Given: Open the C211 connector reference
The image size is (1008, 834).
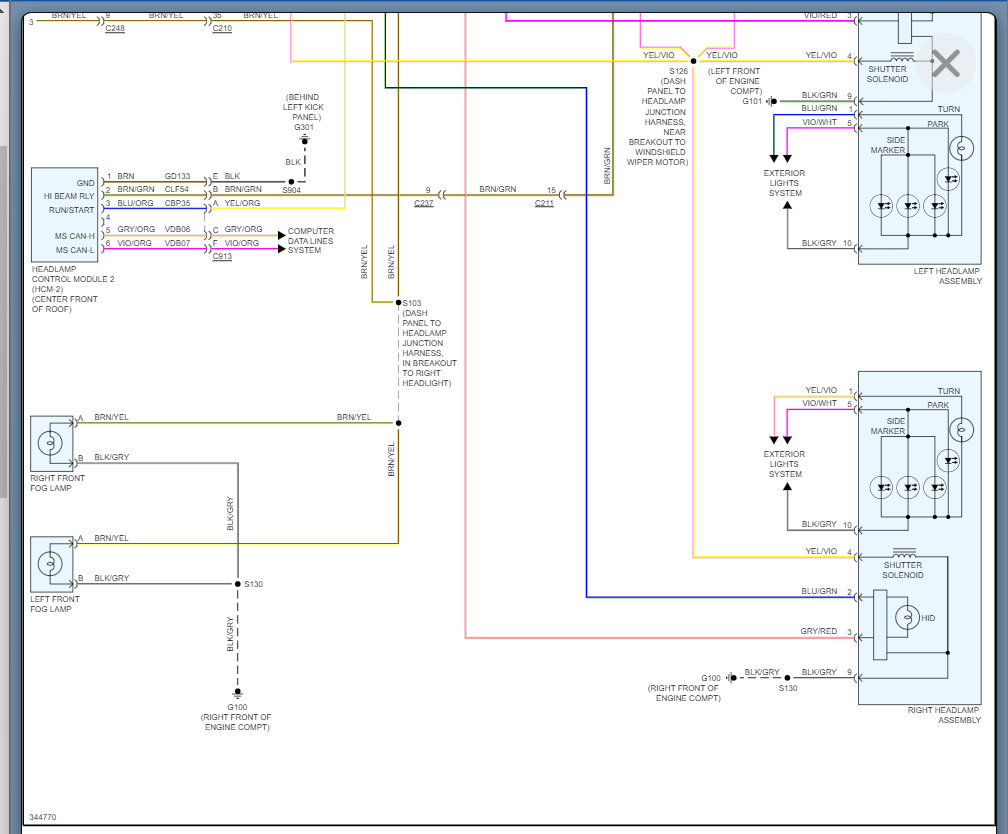Looking at the screenshot, I should [544, 203].
